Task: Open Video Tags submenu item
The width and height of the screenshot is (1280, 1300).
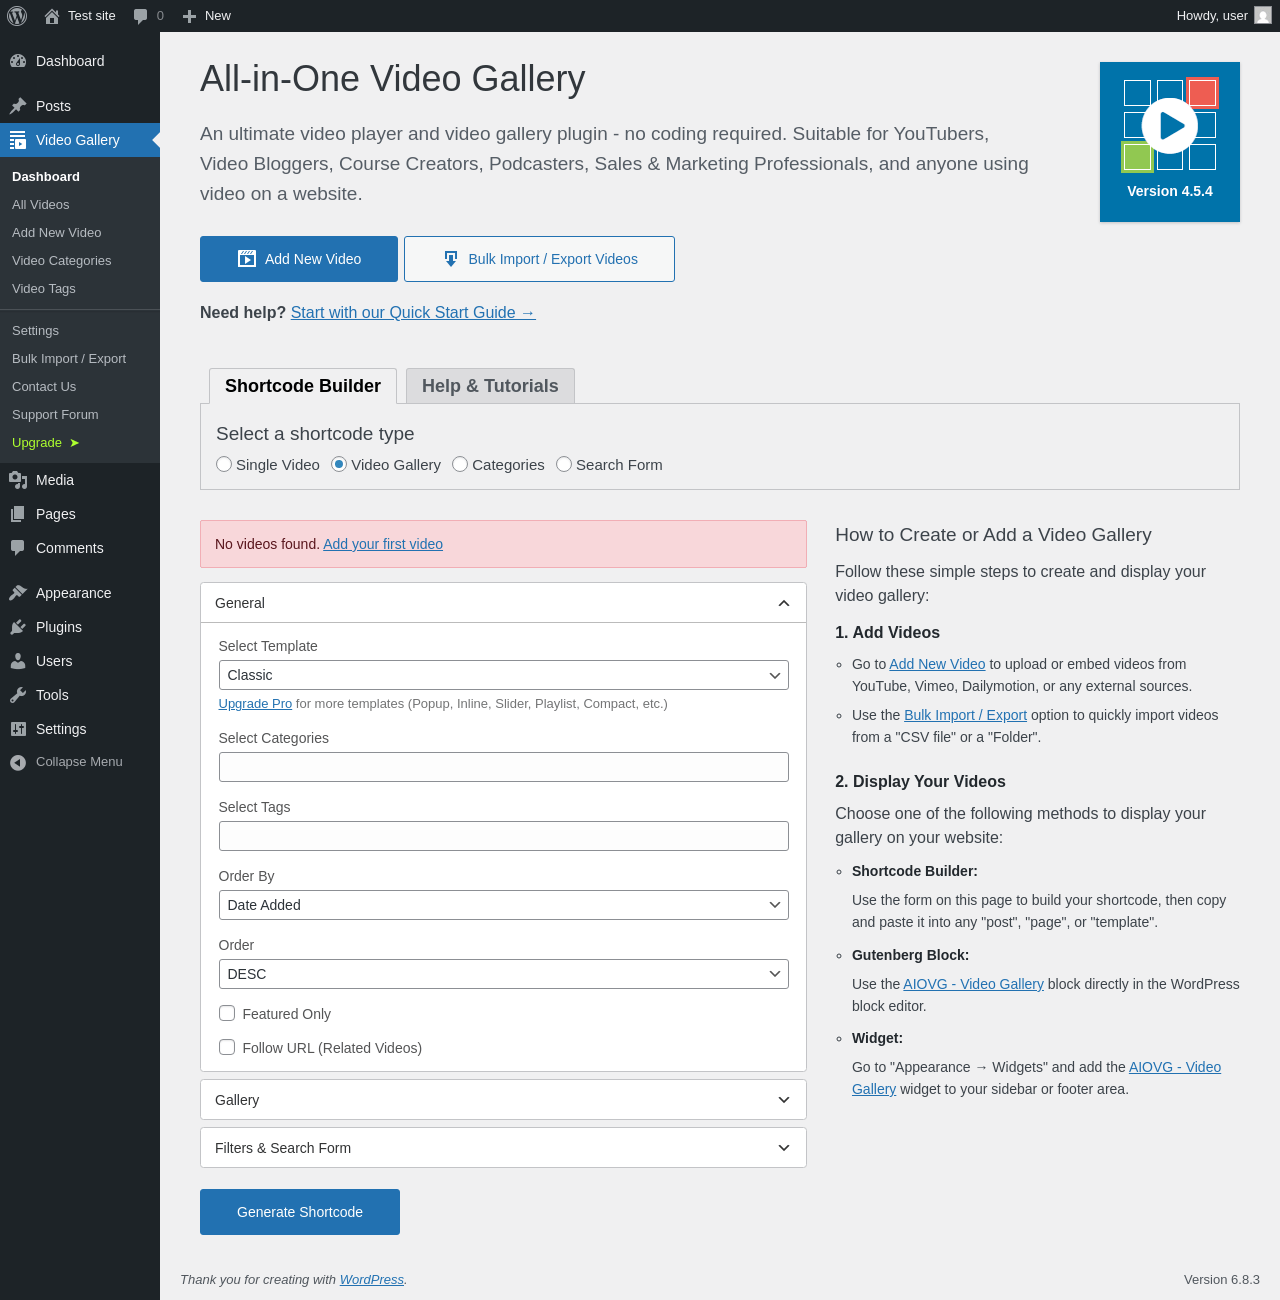Action: tap(80, 289)
